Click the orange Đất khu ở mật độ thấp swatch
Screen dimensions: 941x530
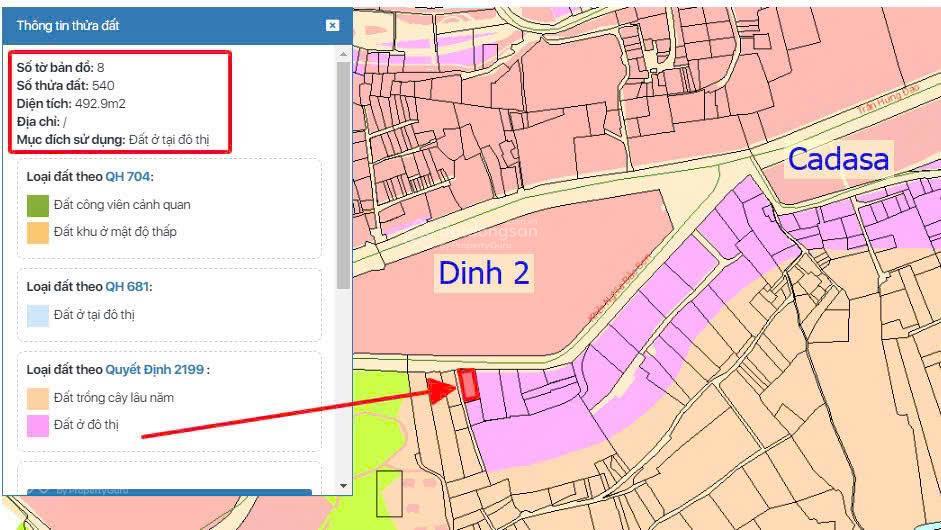[38, 232]
